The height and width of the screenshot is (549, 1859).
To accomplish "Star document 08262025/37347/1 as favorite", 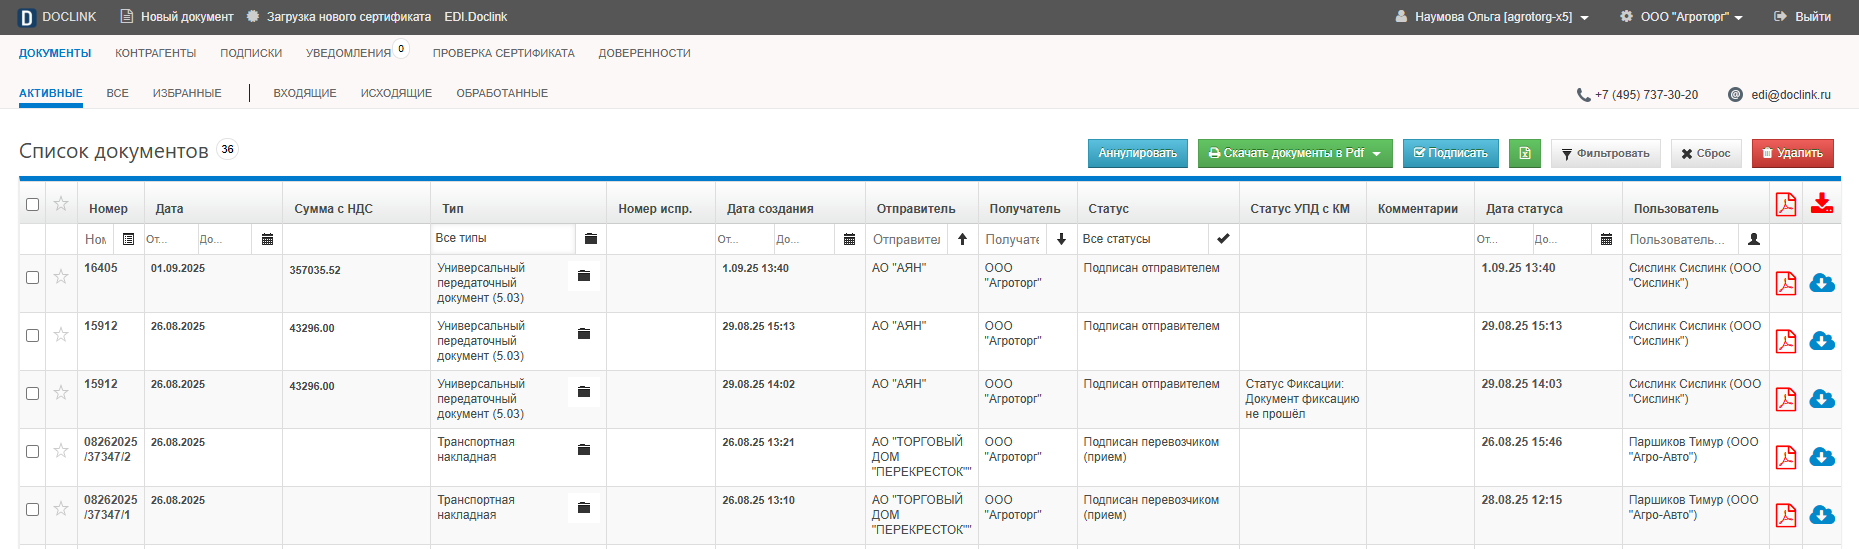I will [x=61, y=508].
